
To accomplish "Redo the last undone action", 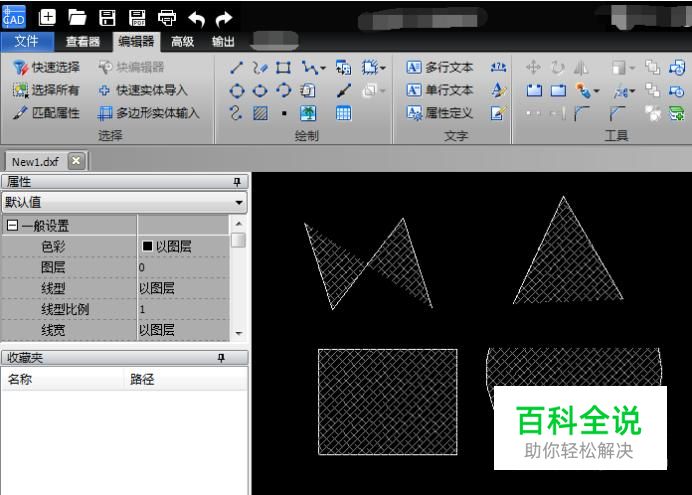I will 224,19.
